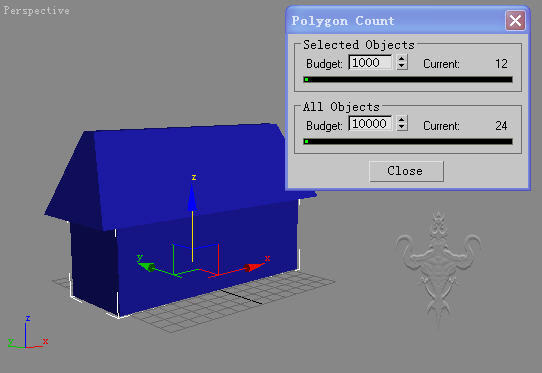Increase the Selected Objects budget spinner
The width and height of the screenshot is (542, 373).
402,59
